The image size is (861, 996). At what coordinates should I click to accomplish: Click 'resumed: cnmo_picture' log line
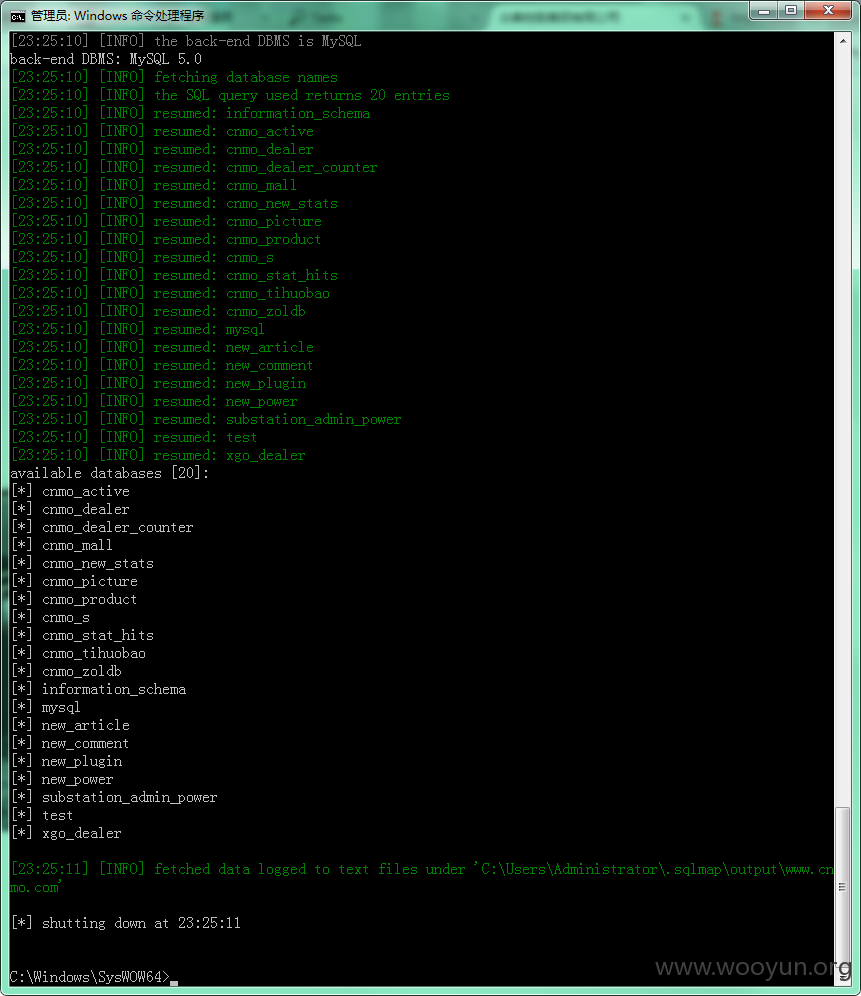(x=166, y=221)
